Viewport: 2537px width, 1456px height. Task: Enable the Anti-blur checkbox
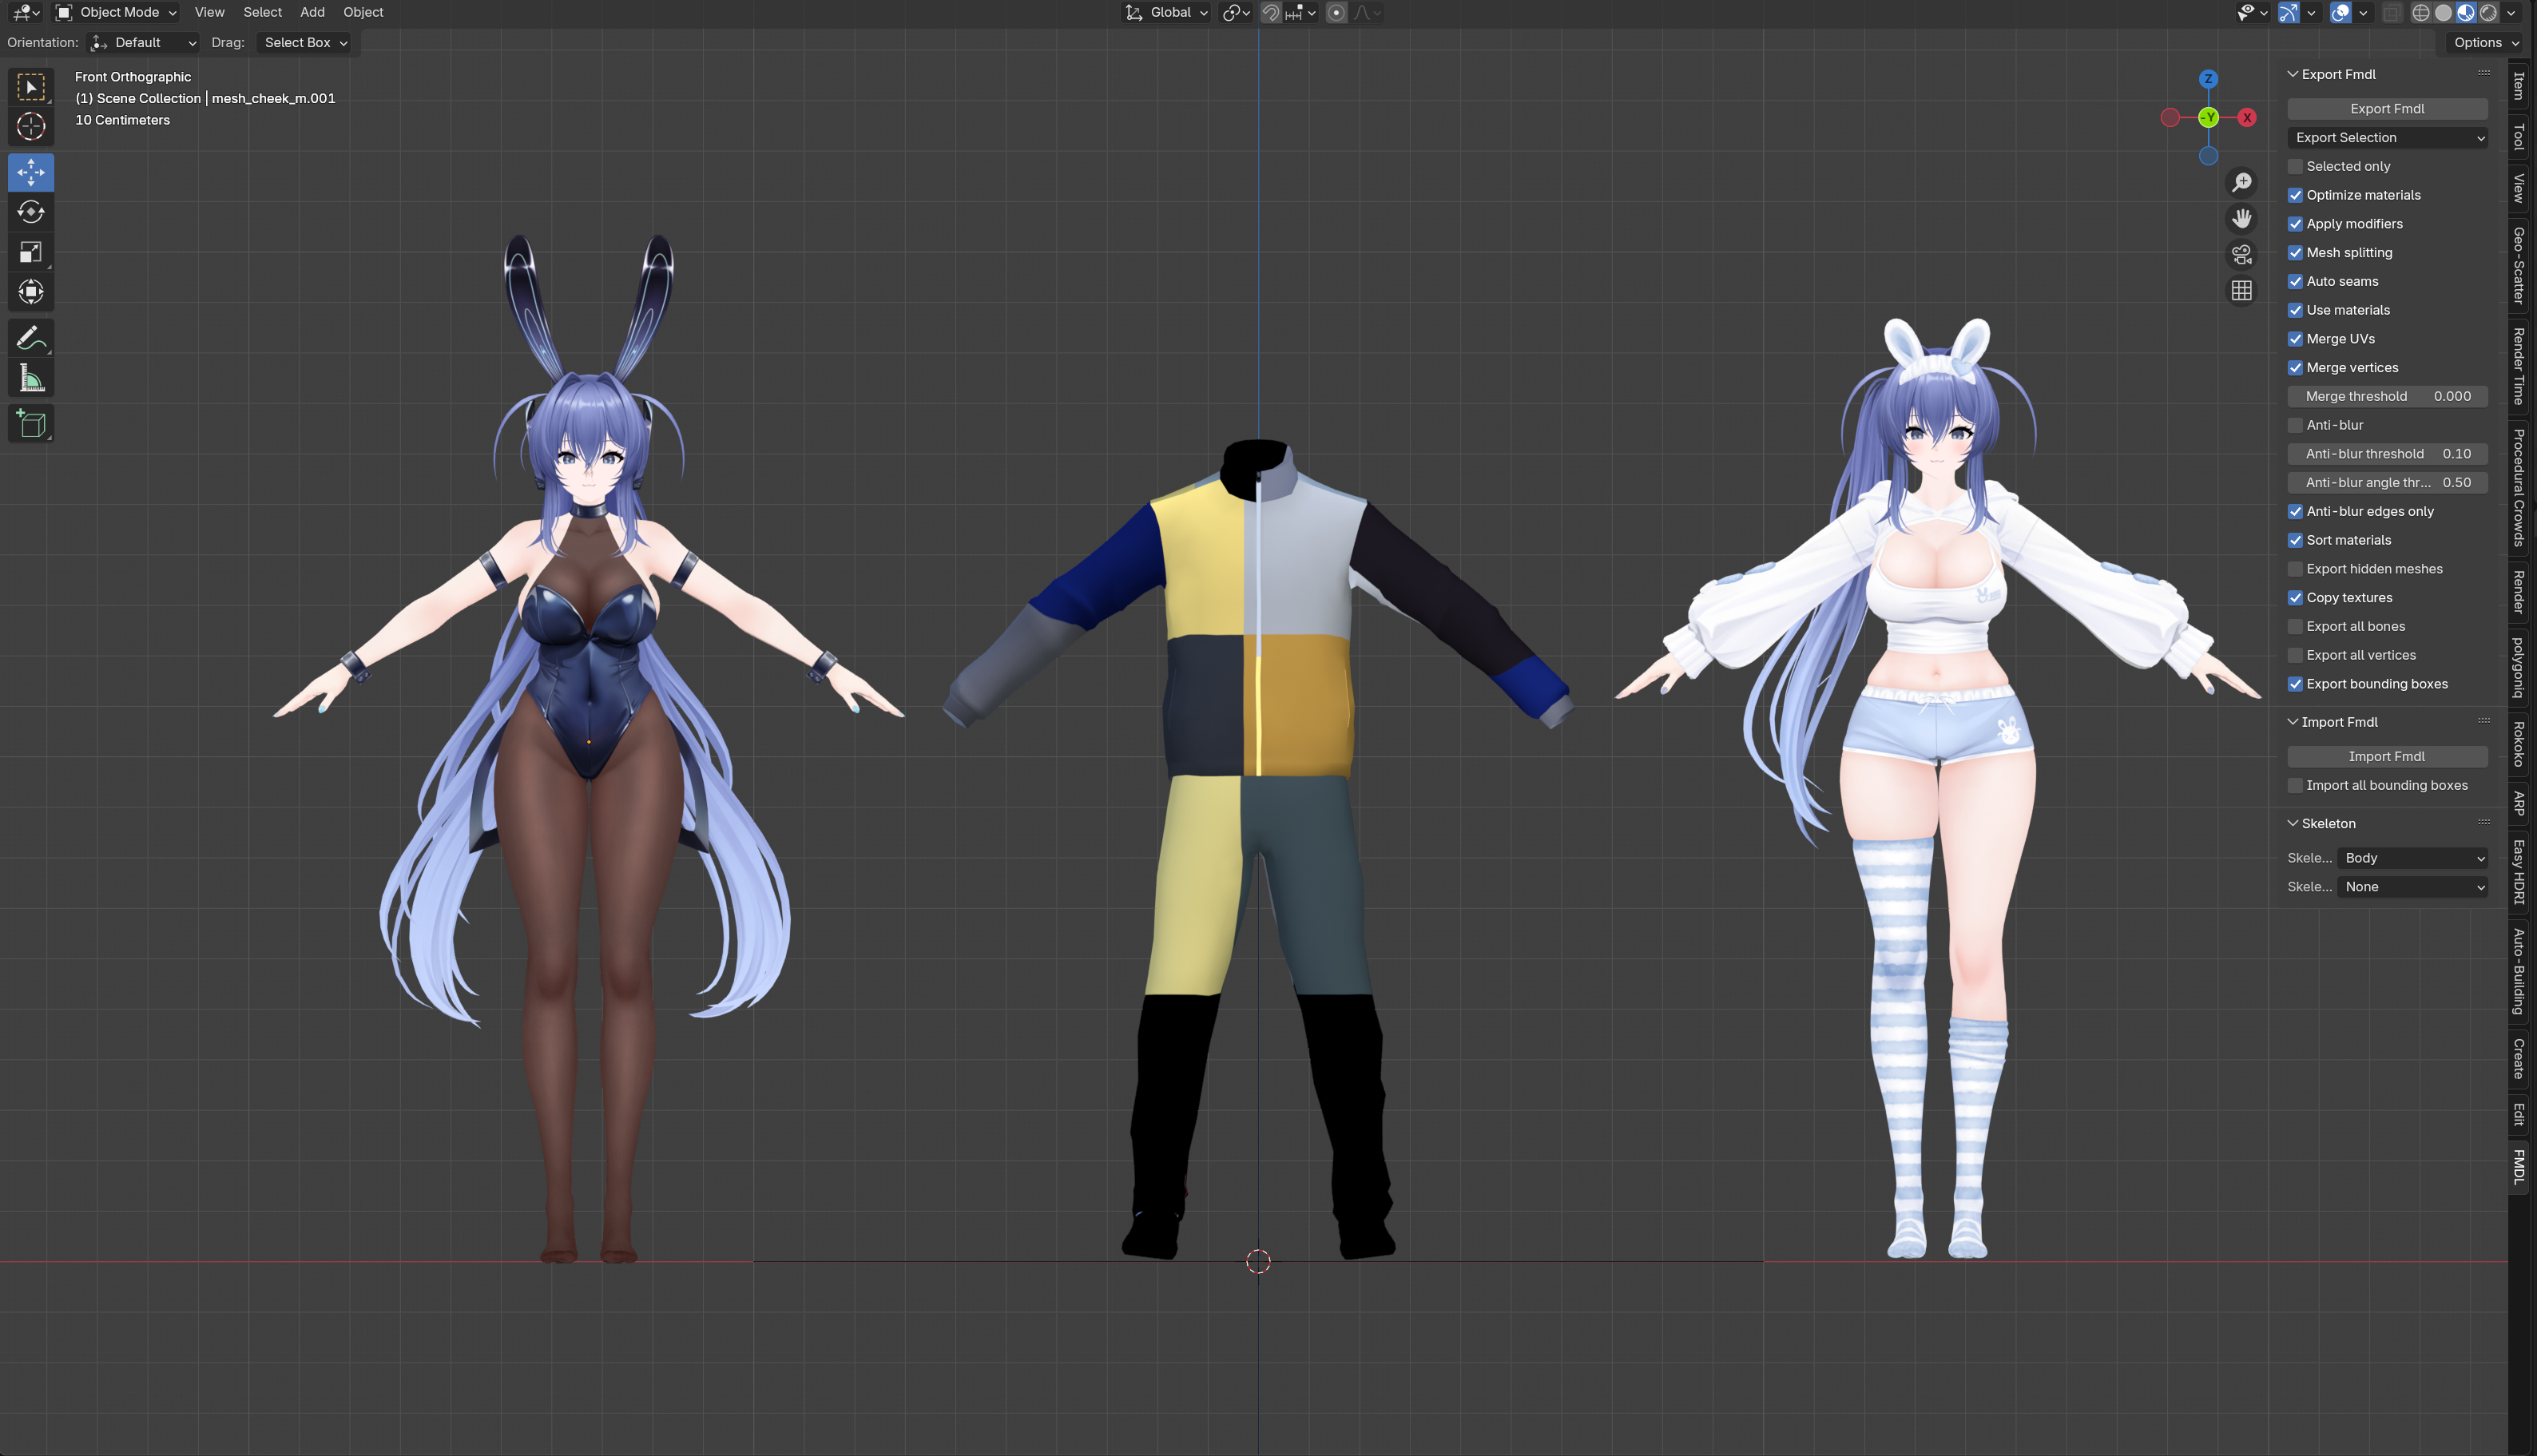pos(2295,425)
